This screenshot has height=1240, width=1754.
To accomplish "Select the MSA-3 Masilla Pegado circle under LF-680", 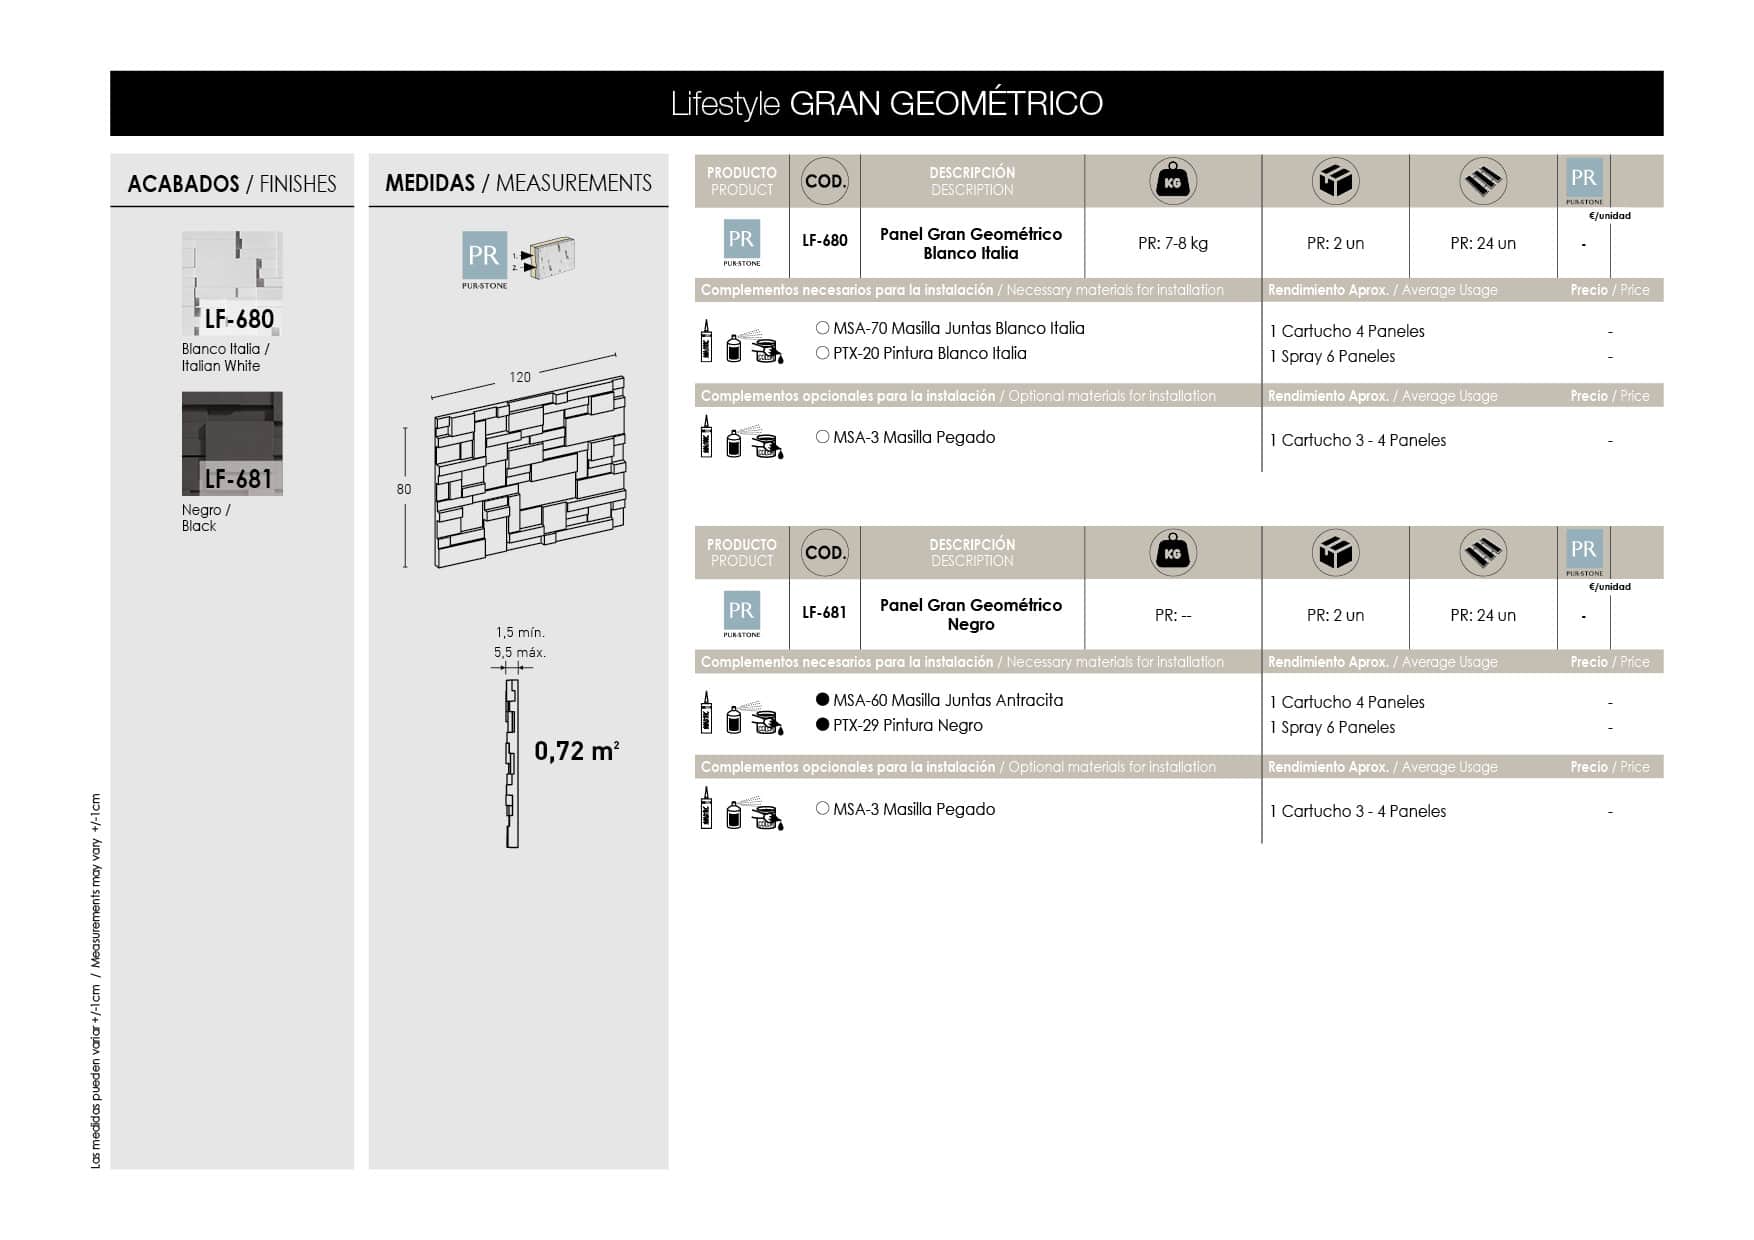I will [822, 437].
